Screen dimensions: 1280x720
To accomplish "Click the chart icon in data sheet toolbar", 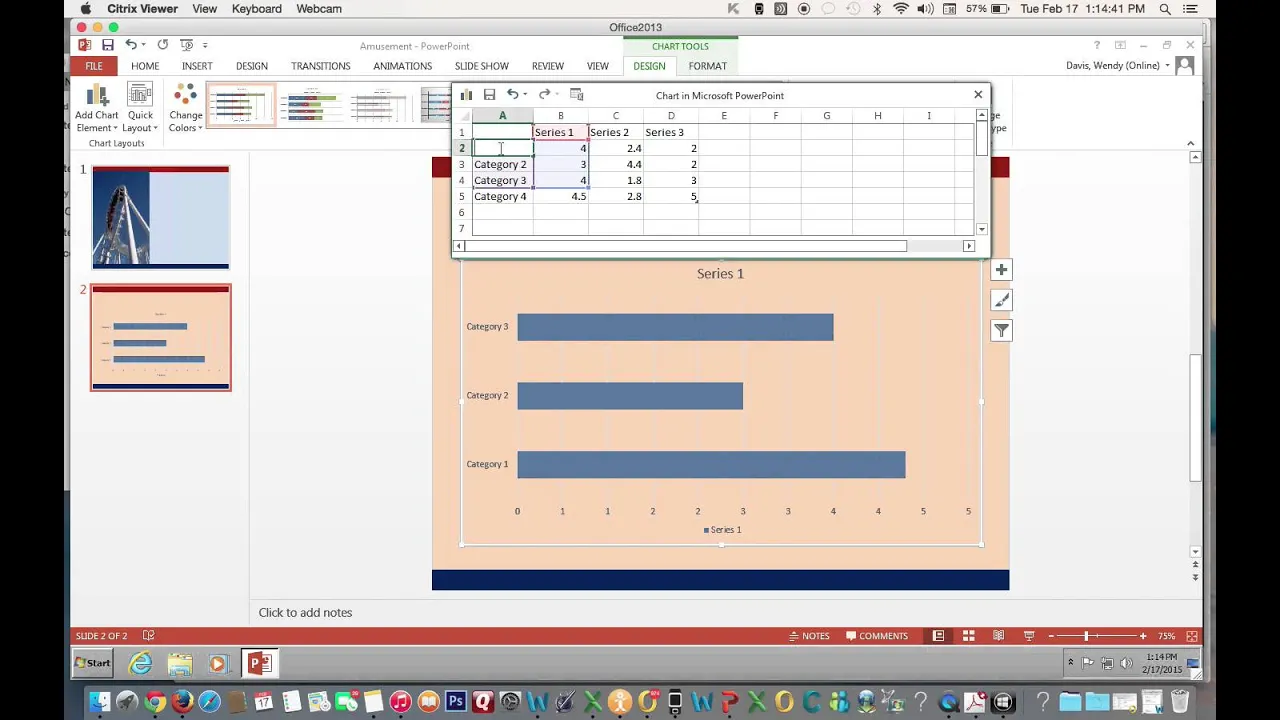I will click(466, 95).
